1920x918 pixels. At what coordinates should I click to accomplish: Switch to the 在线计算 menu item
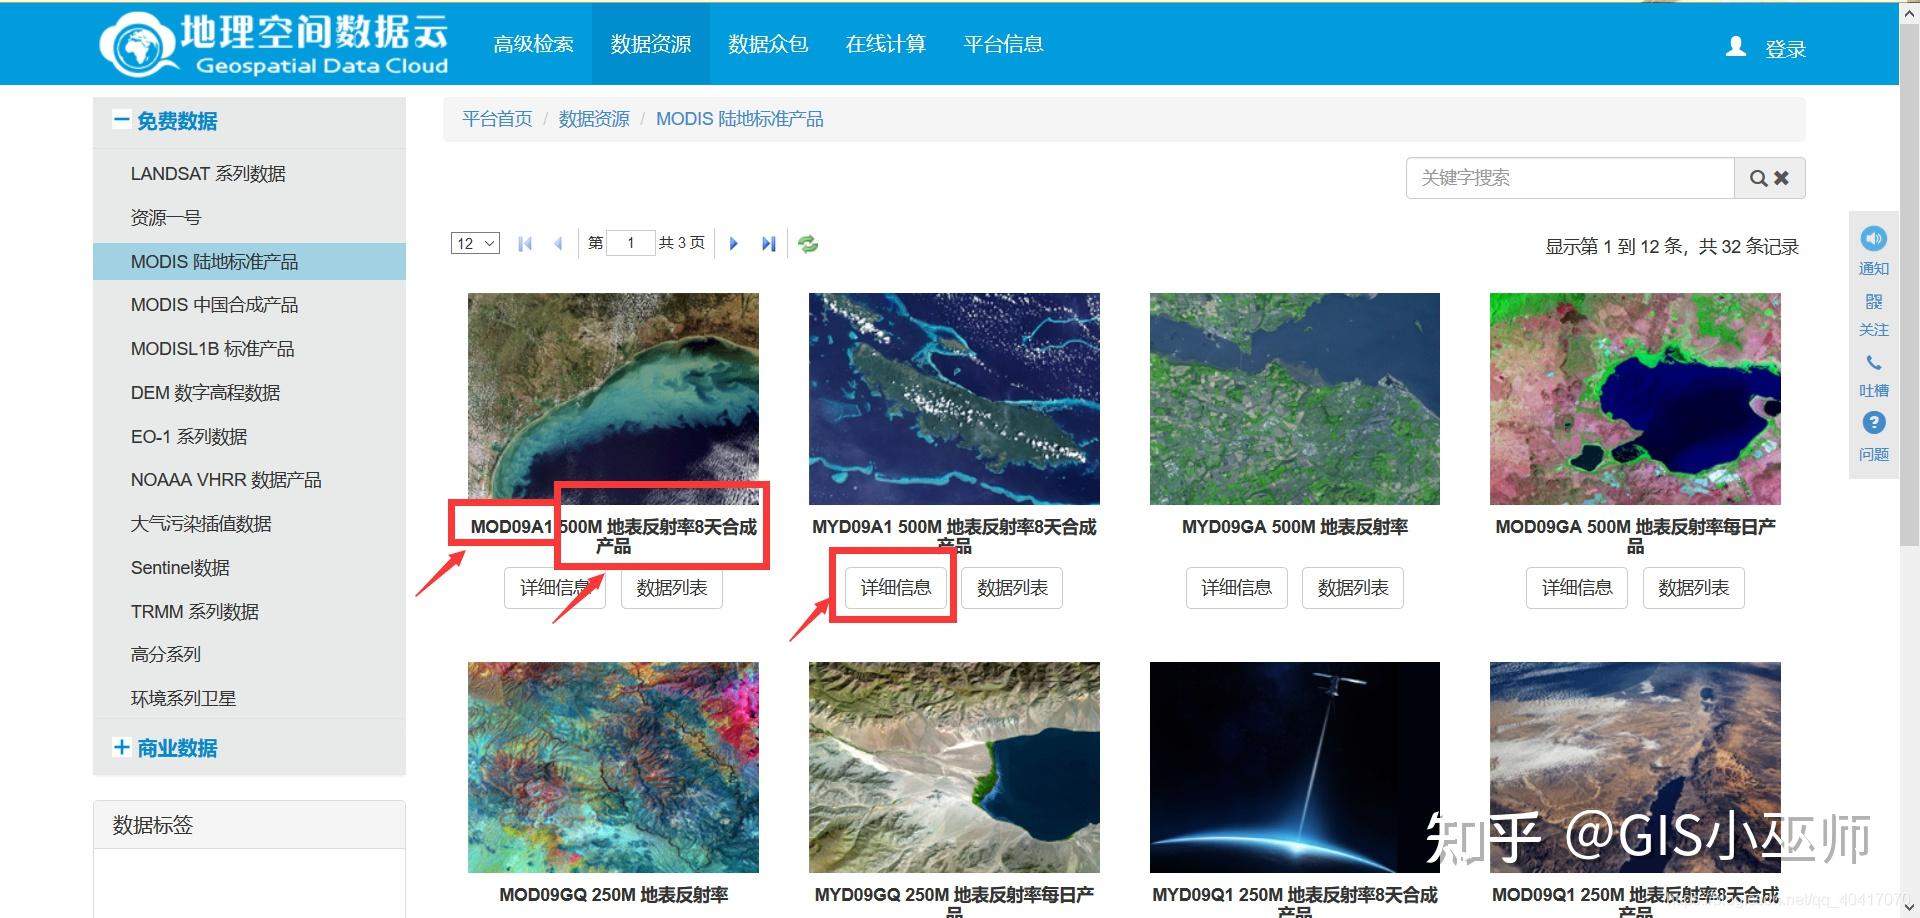(x=886, y=44)
